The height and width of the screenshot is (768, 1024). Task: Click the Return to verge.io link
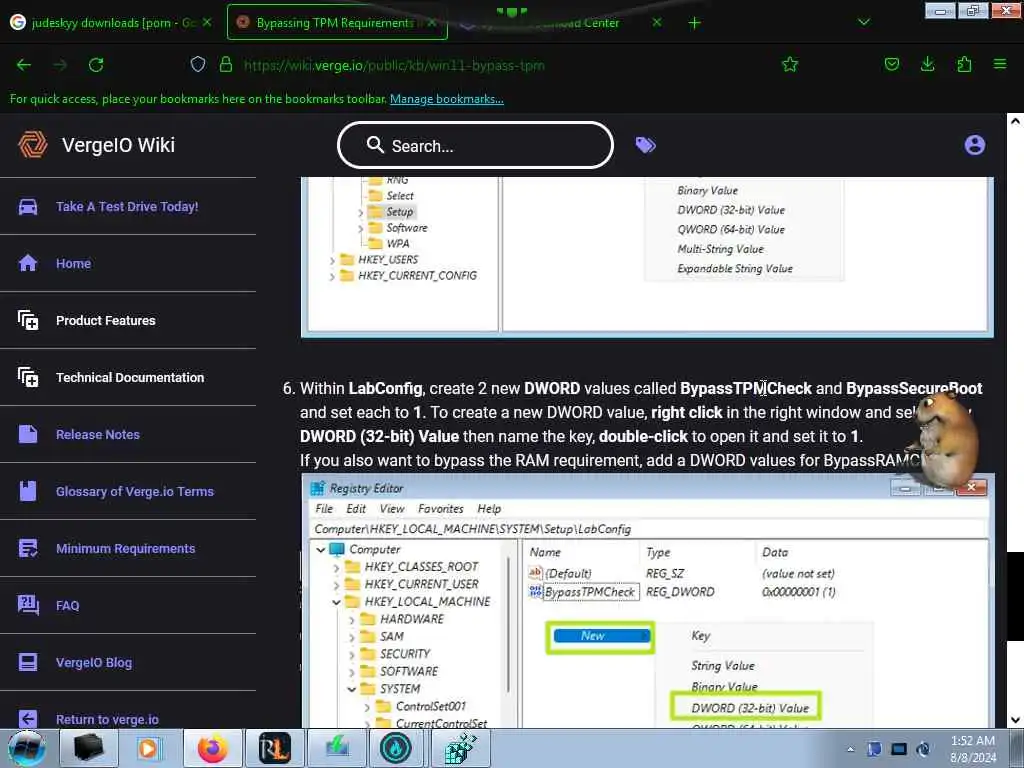click(x=107, y=719)
